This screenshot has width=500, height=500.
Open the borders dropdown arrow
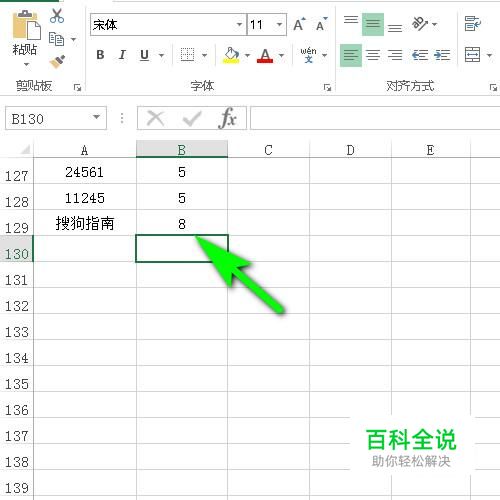point(205,55)
